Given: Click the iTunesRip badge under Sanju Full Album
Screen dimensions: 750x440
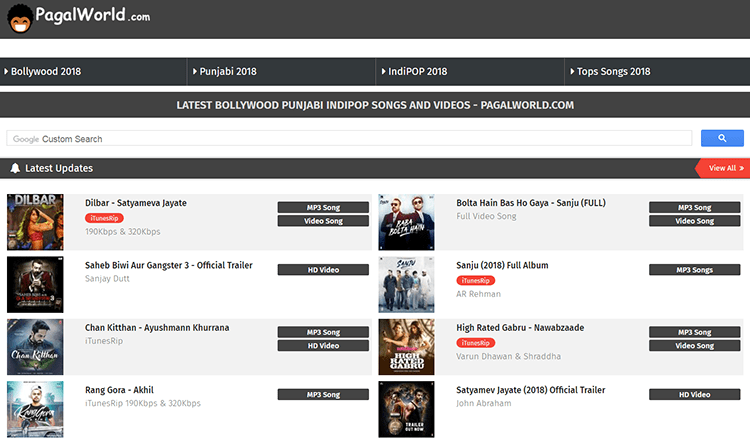Looking at the screenshot, I should [x=475, y=281].
